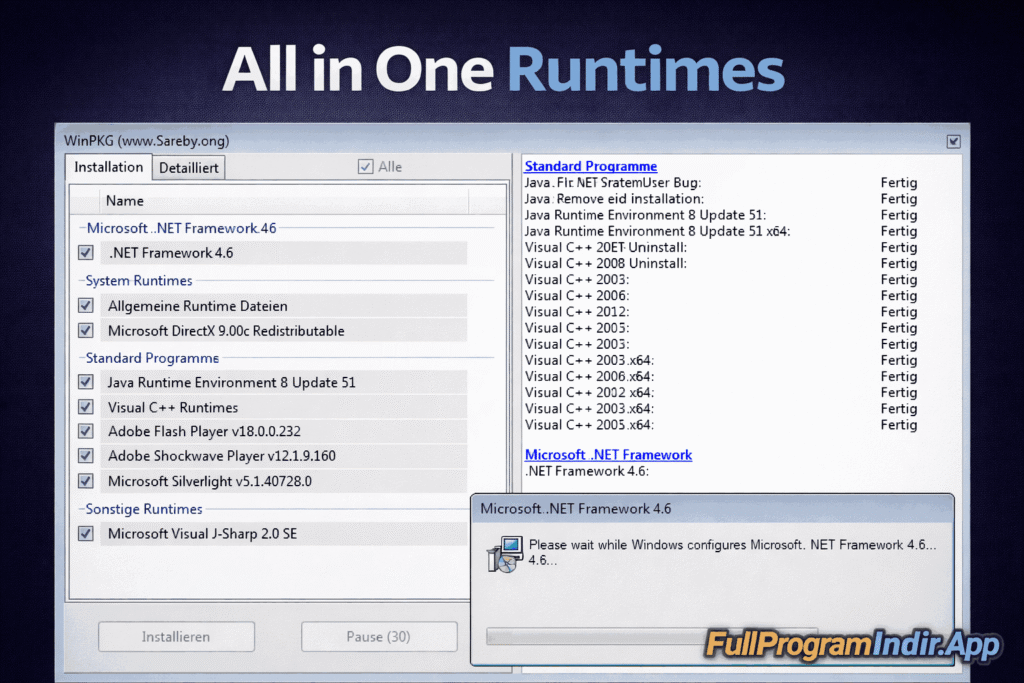Enable the Alle checkbox
This screenshot has width=1024, height=683.
(x=366, y=166)
